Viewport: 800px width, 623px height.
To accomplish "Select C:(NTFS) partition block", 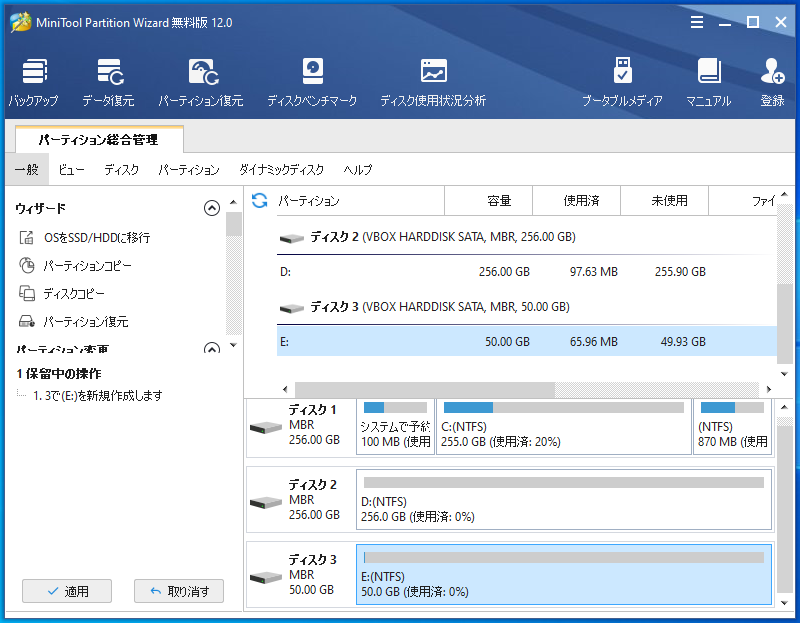I will pyautogui.click(x=564, y=427).
